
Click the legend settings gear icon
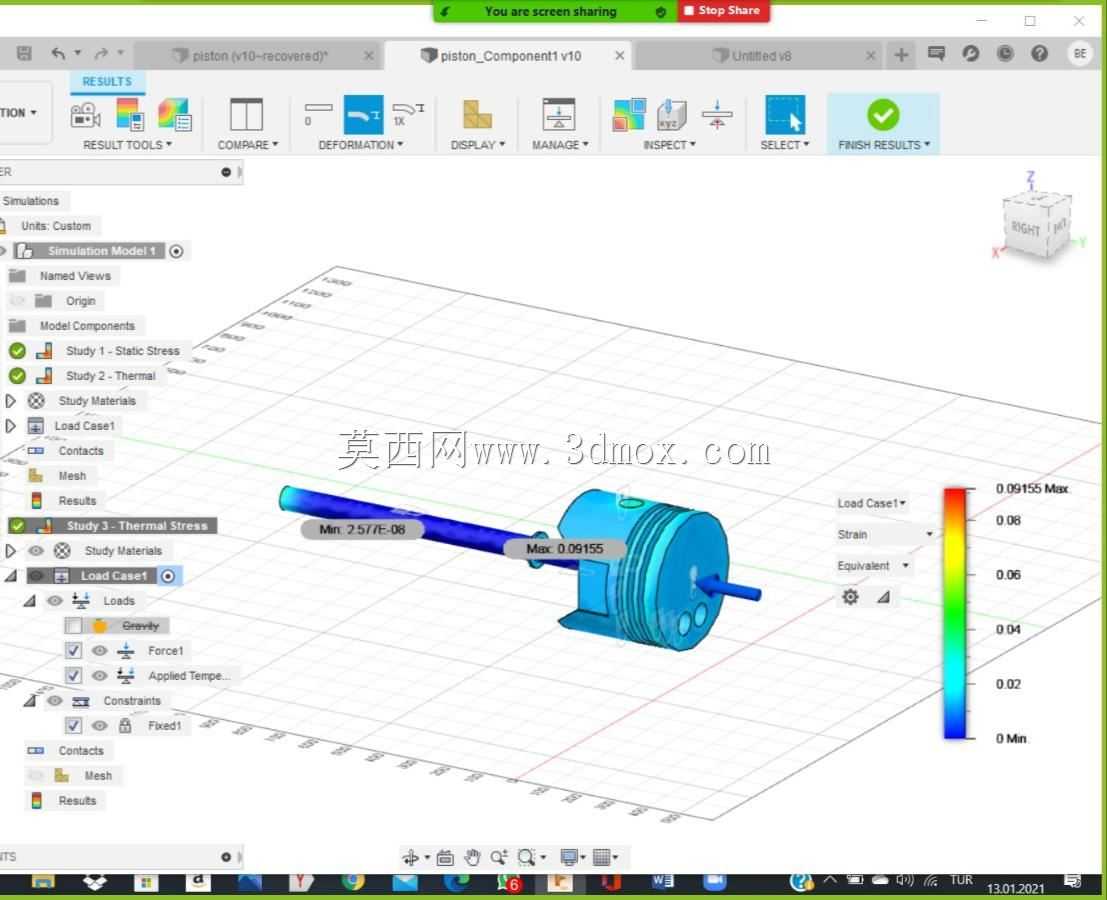(x=850, y=597)
